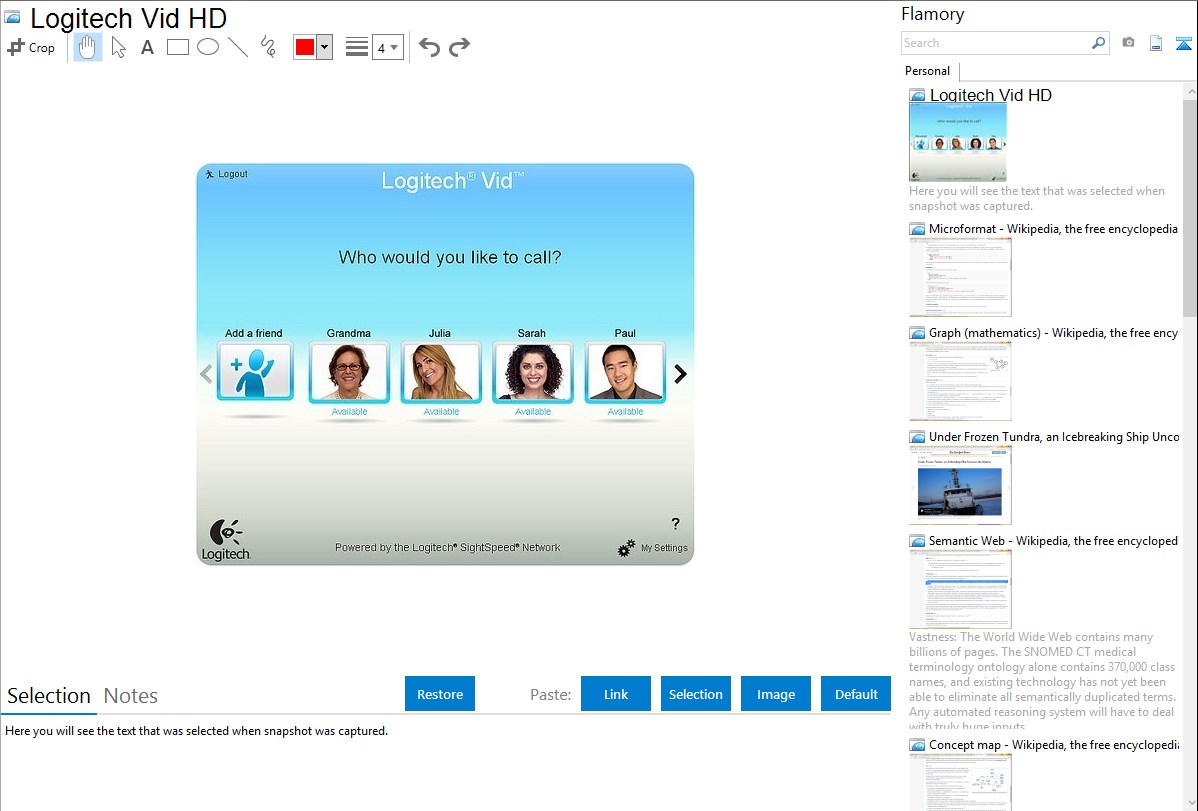Select Grandma's contact photo
Screen dimensions: 1198x811
pyautogui.click(x=349, y=371)
